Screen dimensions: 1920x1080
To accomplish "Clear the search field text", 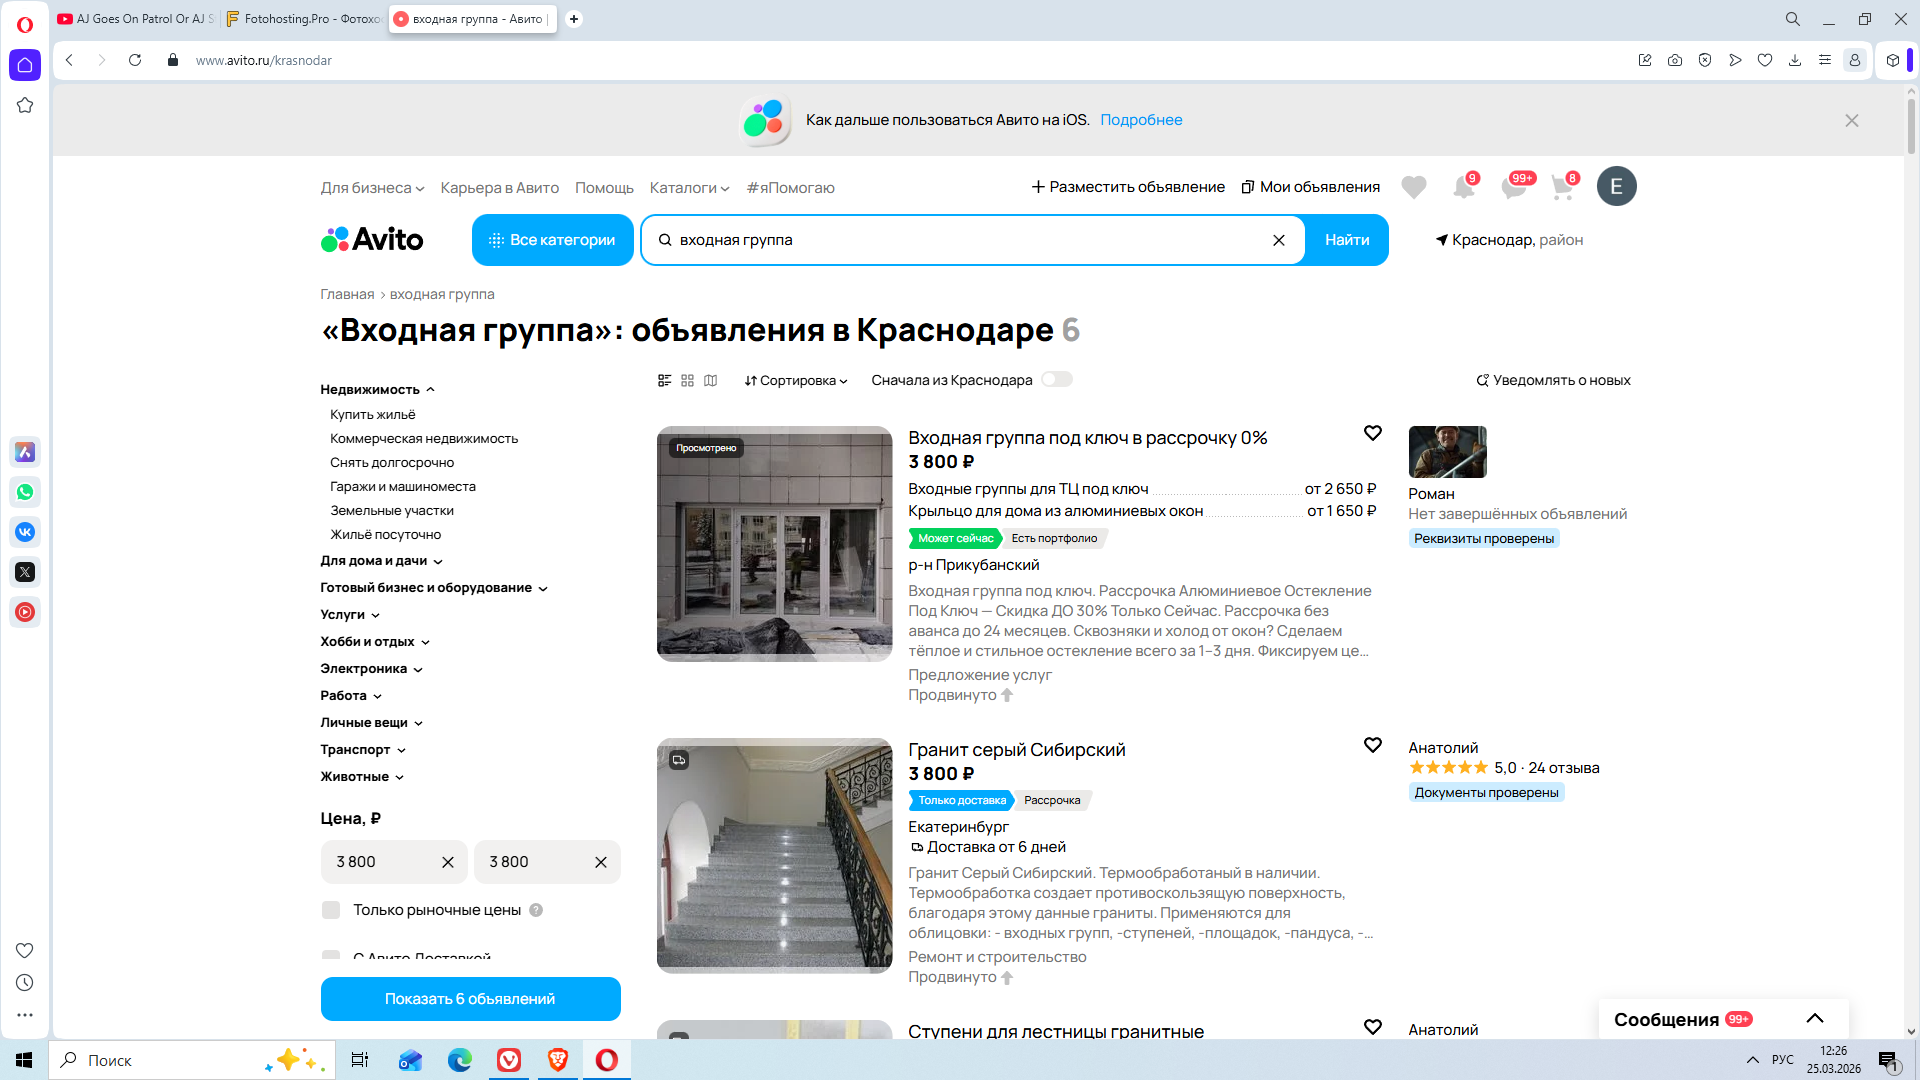I will [1278, 240].
